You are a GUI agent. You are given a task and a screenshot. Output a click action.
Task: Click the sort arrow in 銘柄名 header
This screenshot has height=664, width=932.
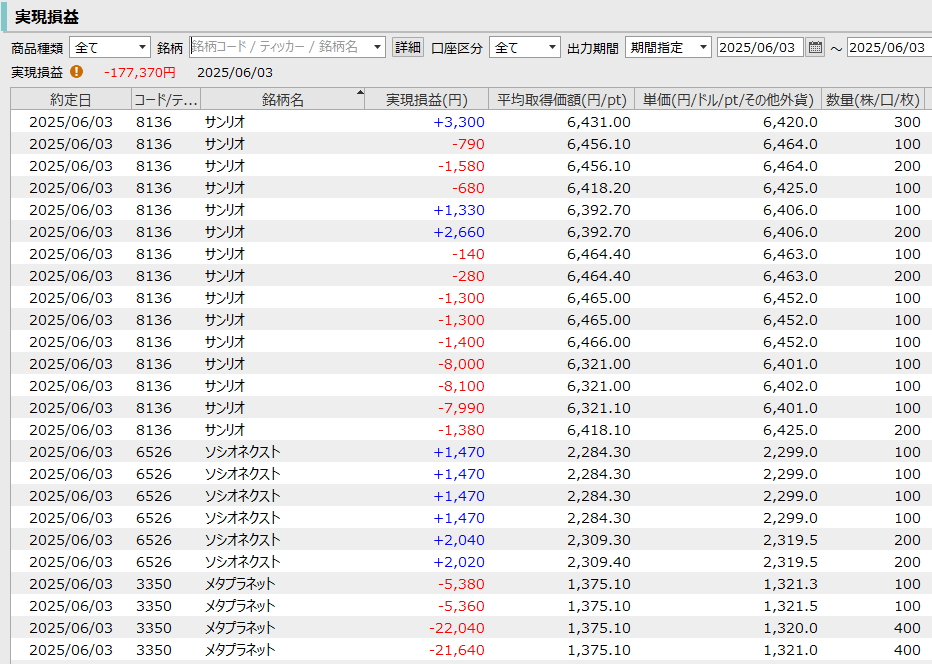click(360, 93)
